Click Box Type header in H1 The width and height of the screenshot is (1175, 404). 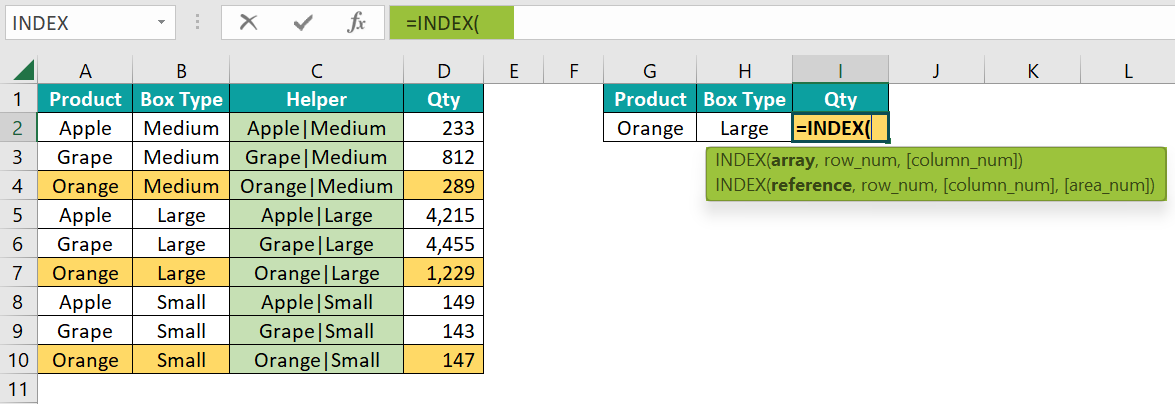[x=745, y=99]
